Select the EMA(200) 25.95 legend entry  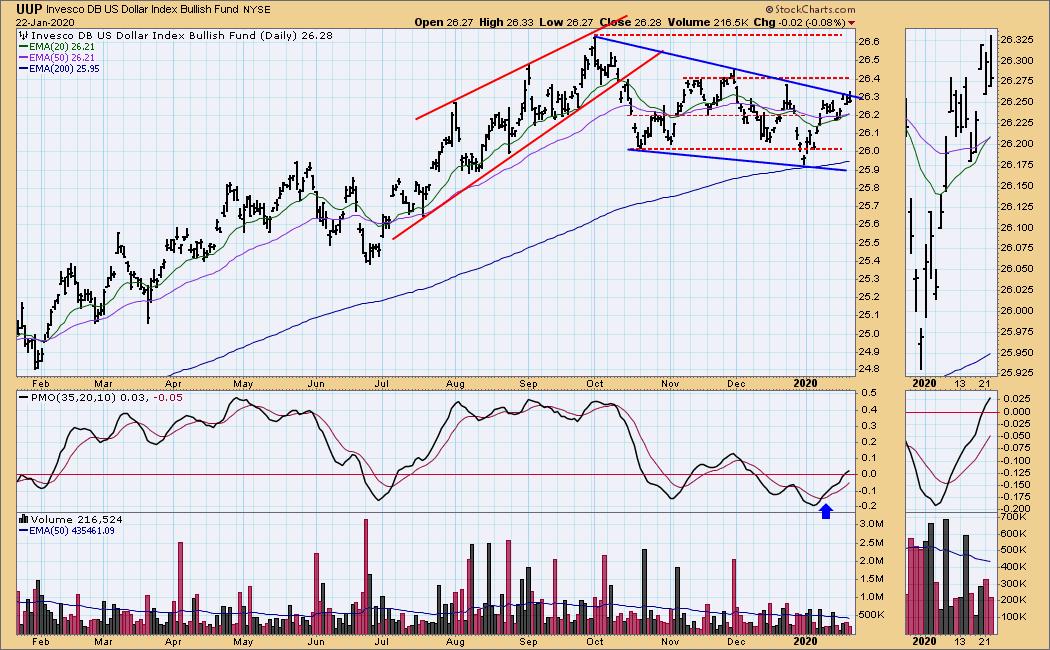(60, 68)
